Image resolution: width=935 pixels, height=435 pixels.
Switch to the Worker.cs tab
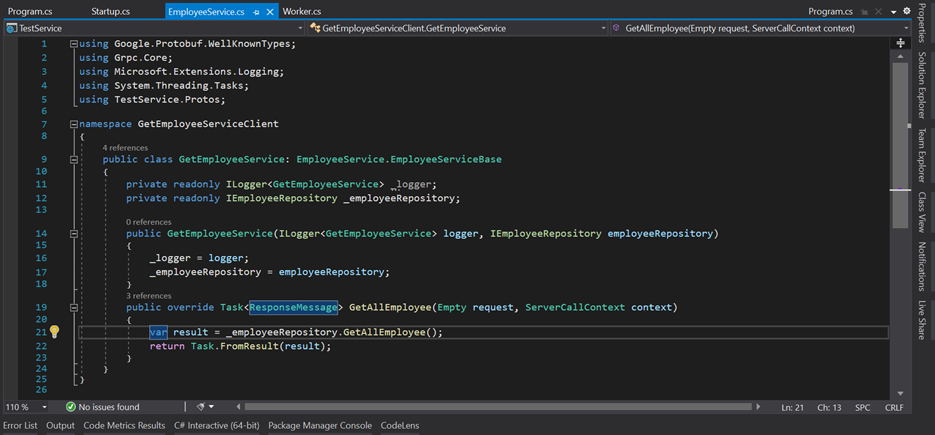301,11
